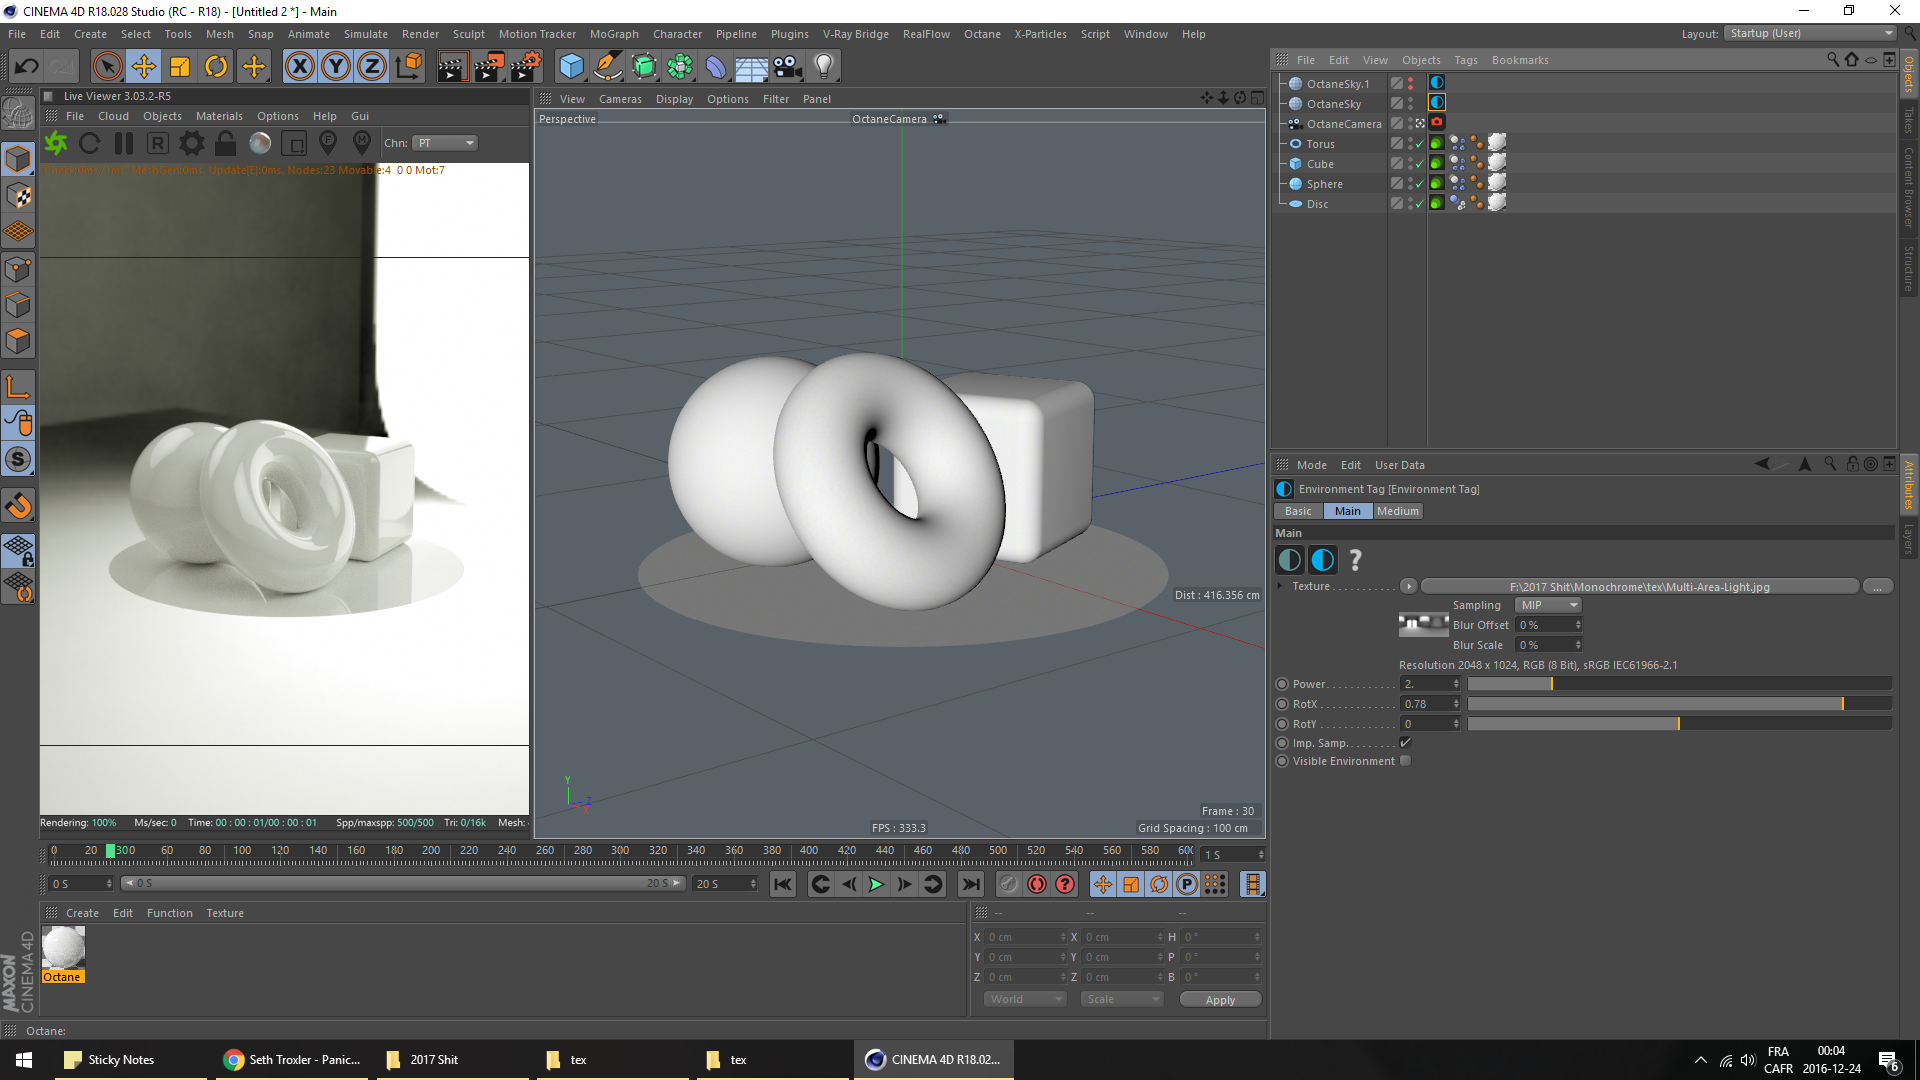Switch to the Medium tab
This screenshot has height=1080, width=1920.
1397,511
